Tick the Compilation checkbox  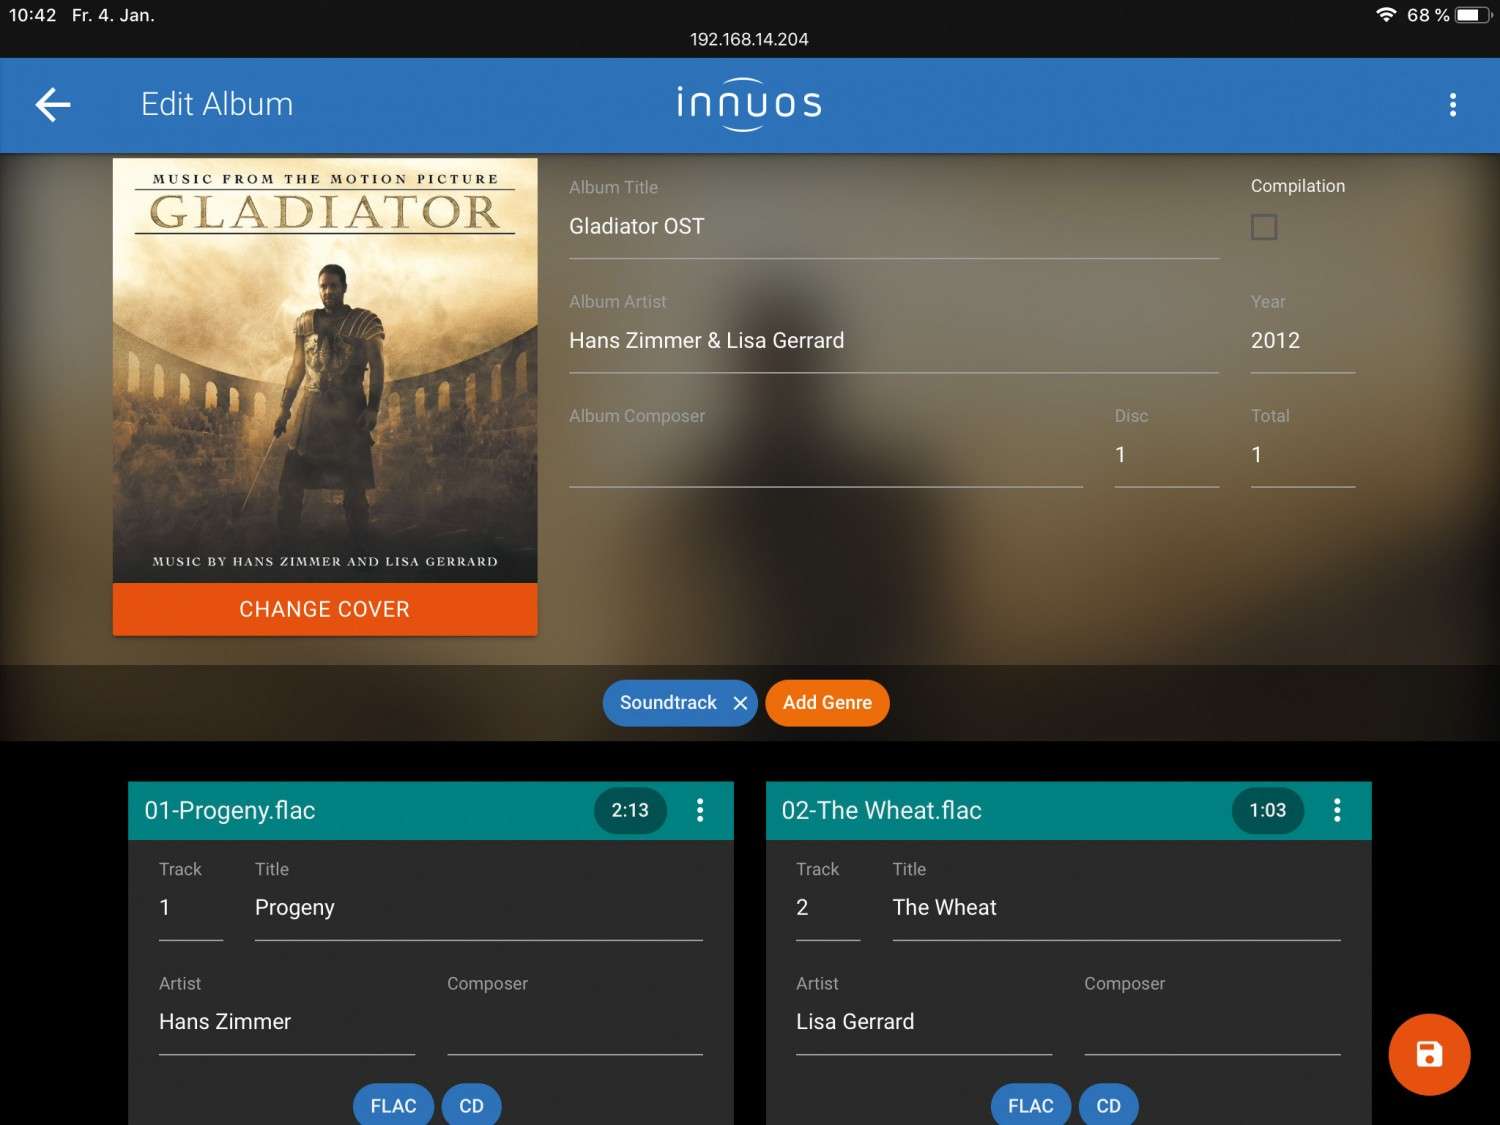point(1264,227)
